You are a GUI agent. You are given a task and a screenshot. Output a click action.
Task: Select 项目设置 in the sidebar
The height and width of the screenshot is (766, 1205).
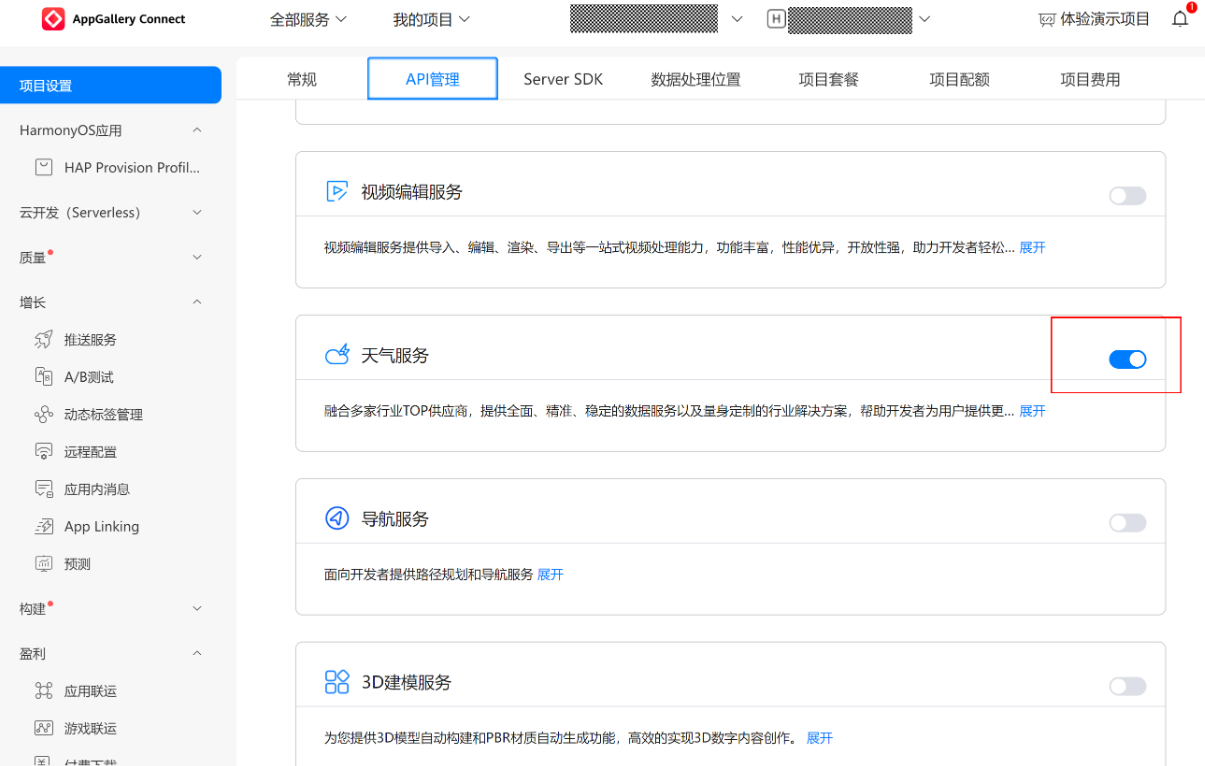coord(111,85)
